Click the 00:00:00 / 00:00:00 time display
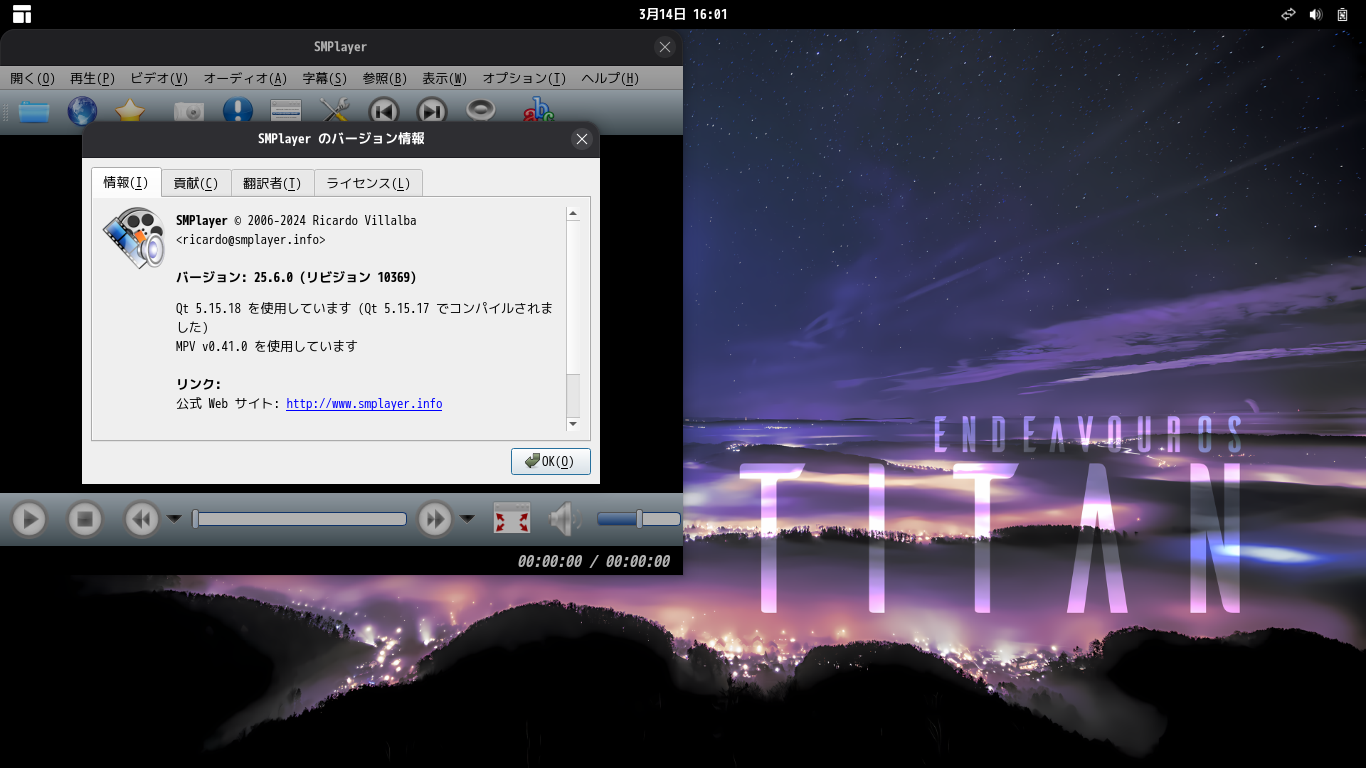1366x768 pixels. (x=594, y=561)
